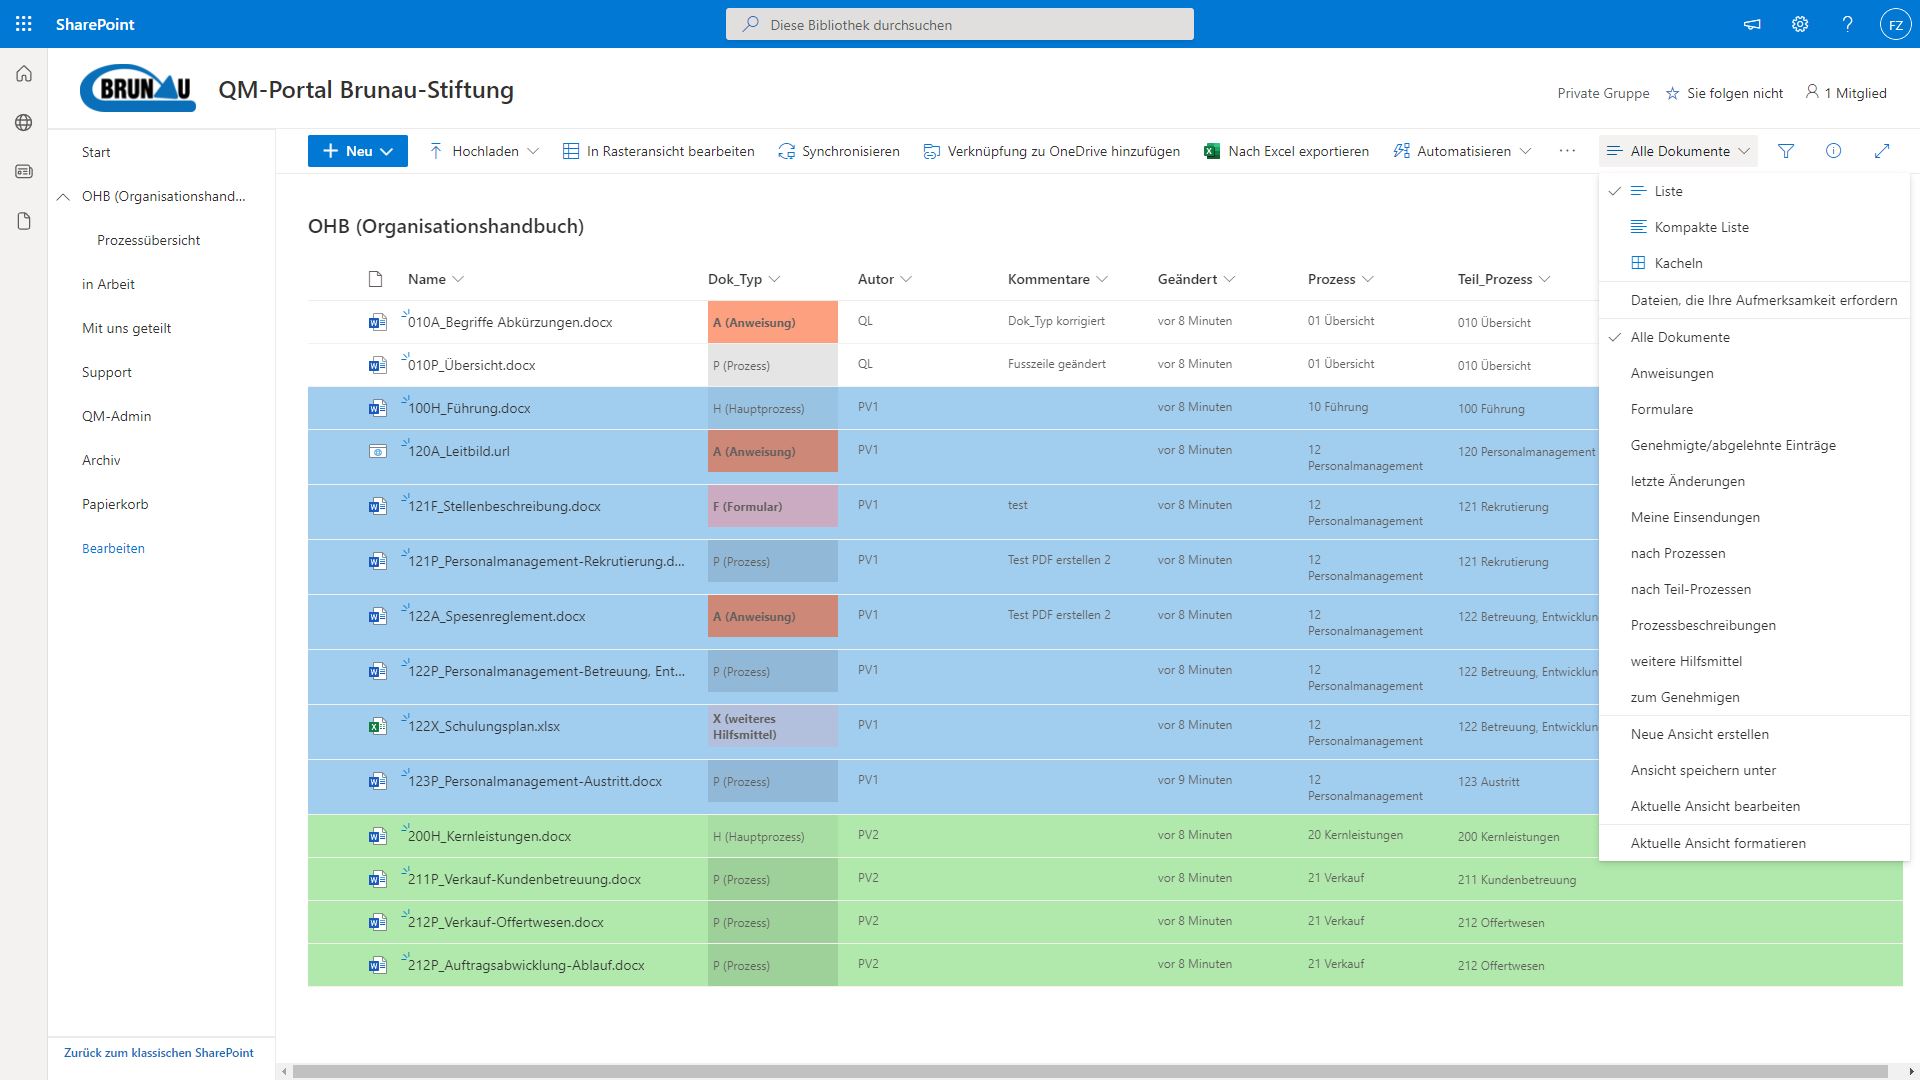This screenshot has width=1920, height=1080.
Task: Click In Rasteransicht bearbeiten
Action: click(x=658, y=151)
